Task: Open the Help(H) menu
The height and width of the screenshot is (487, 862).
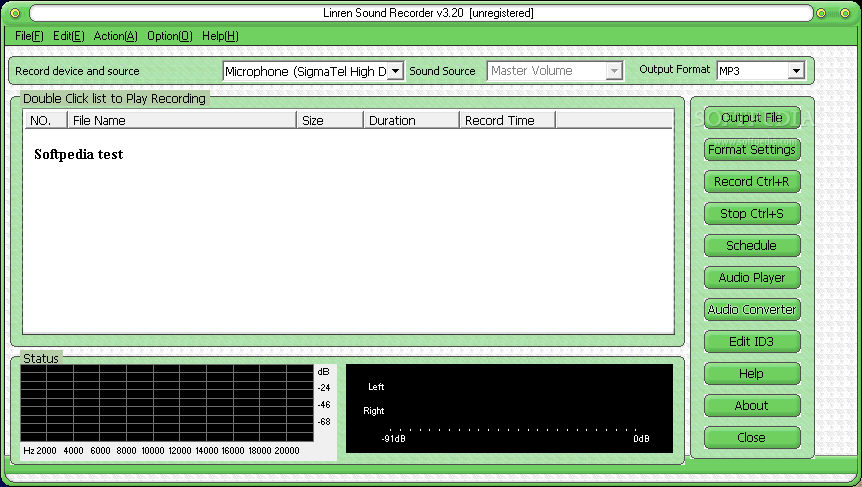Action: 220,36
